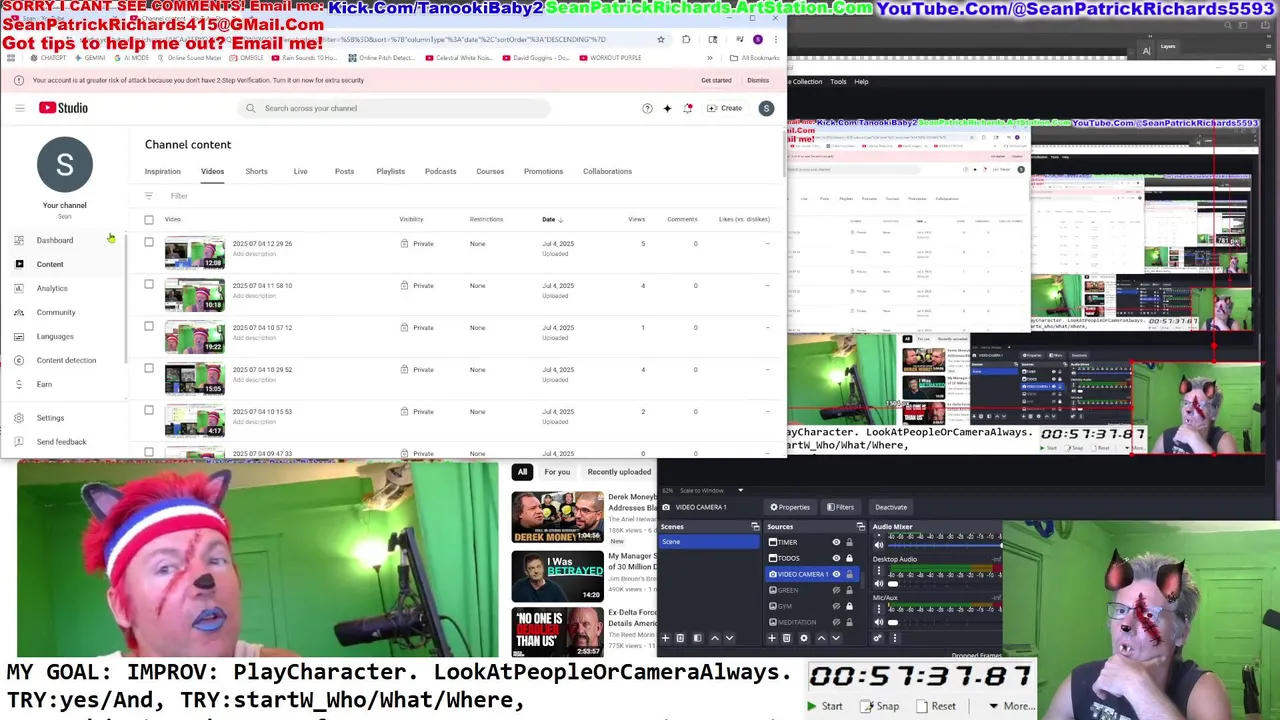1280x720 pixels.
Task: Switch to the Playlists tab
Action: coord(390,171)
